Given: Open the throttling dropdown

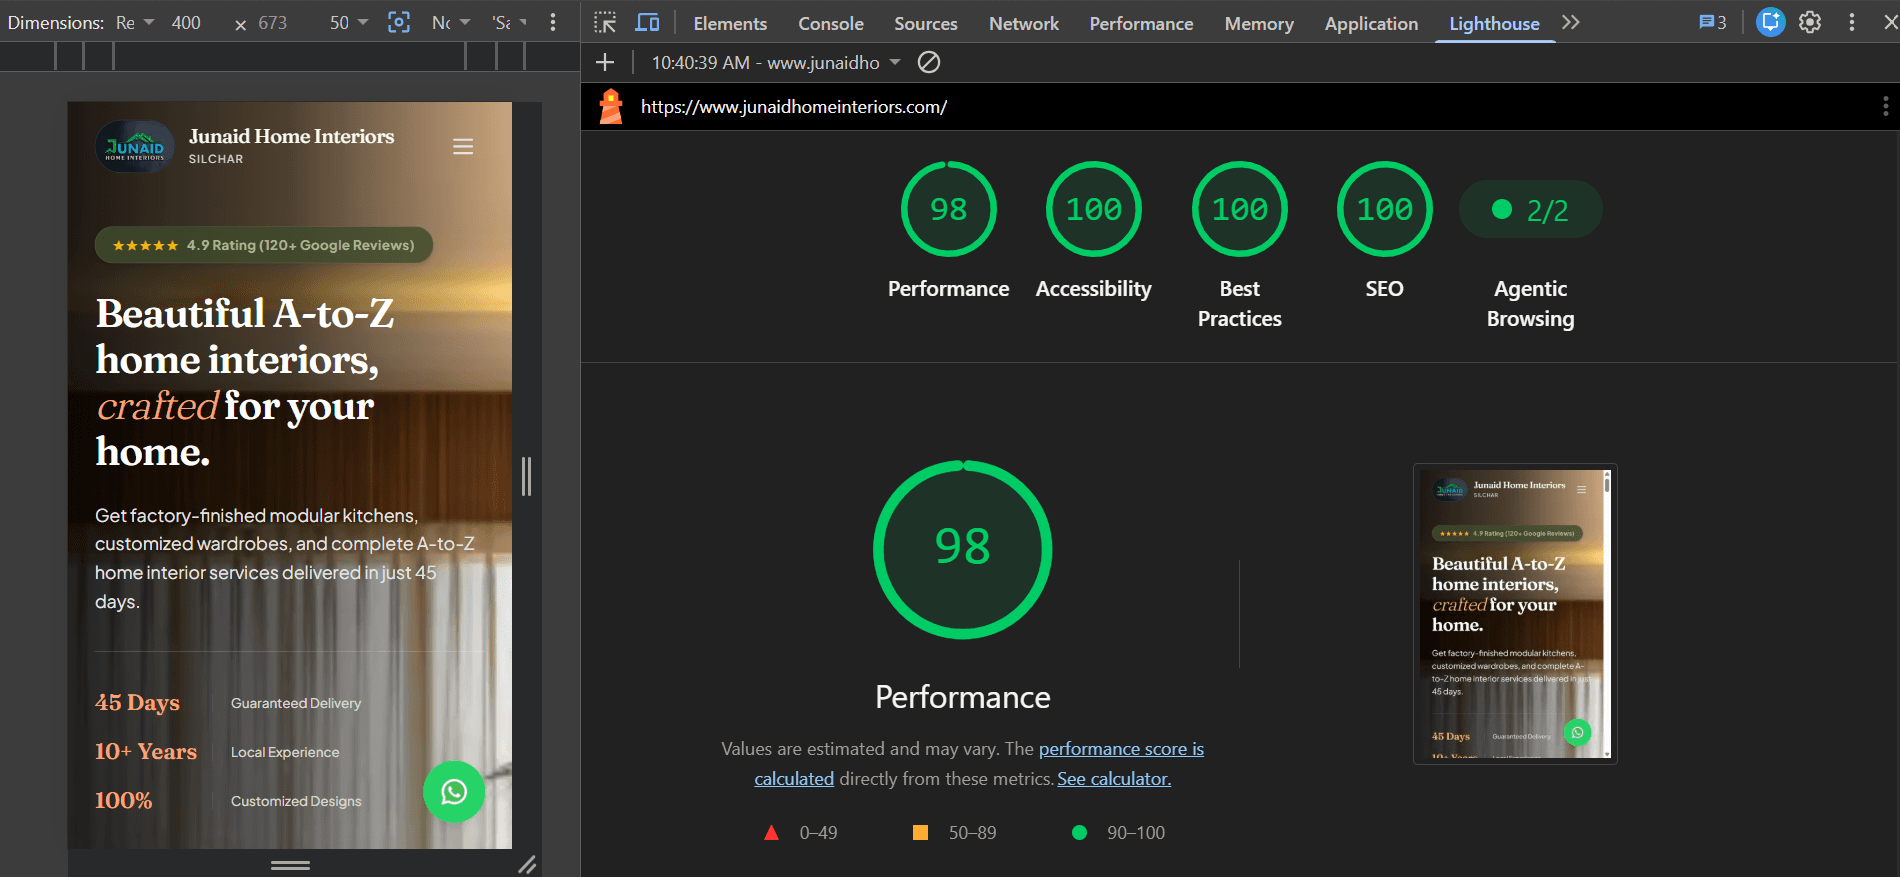Looking at the screenshot, I should (451, 22).
